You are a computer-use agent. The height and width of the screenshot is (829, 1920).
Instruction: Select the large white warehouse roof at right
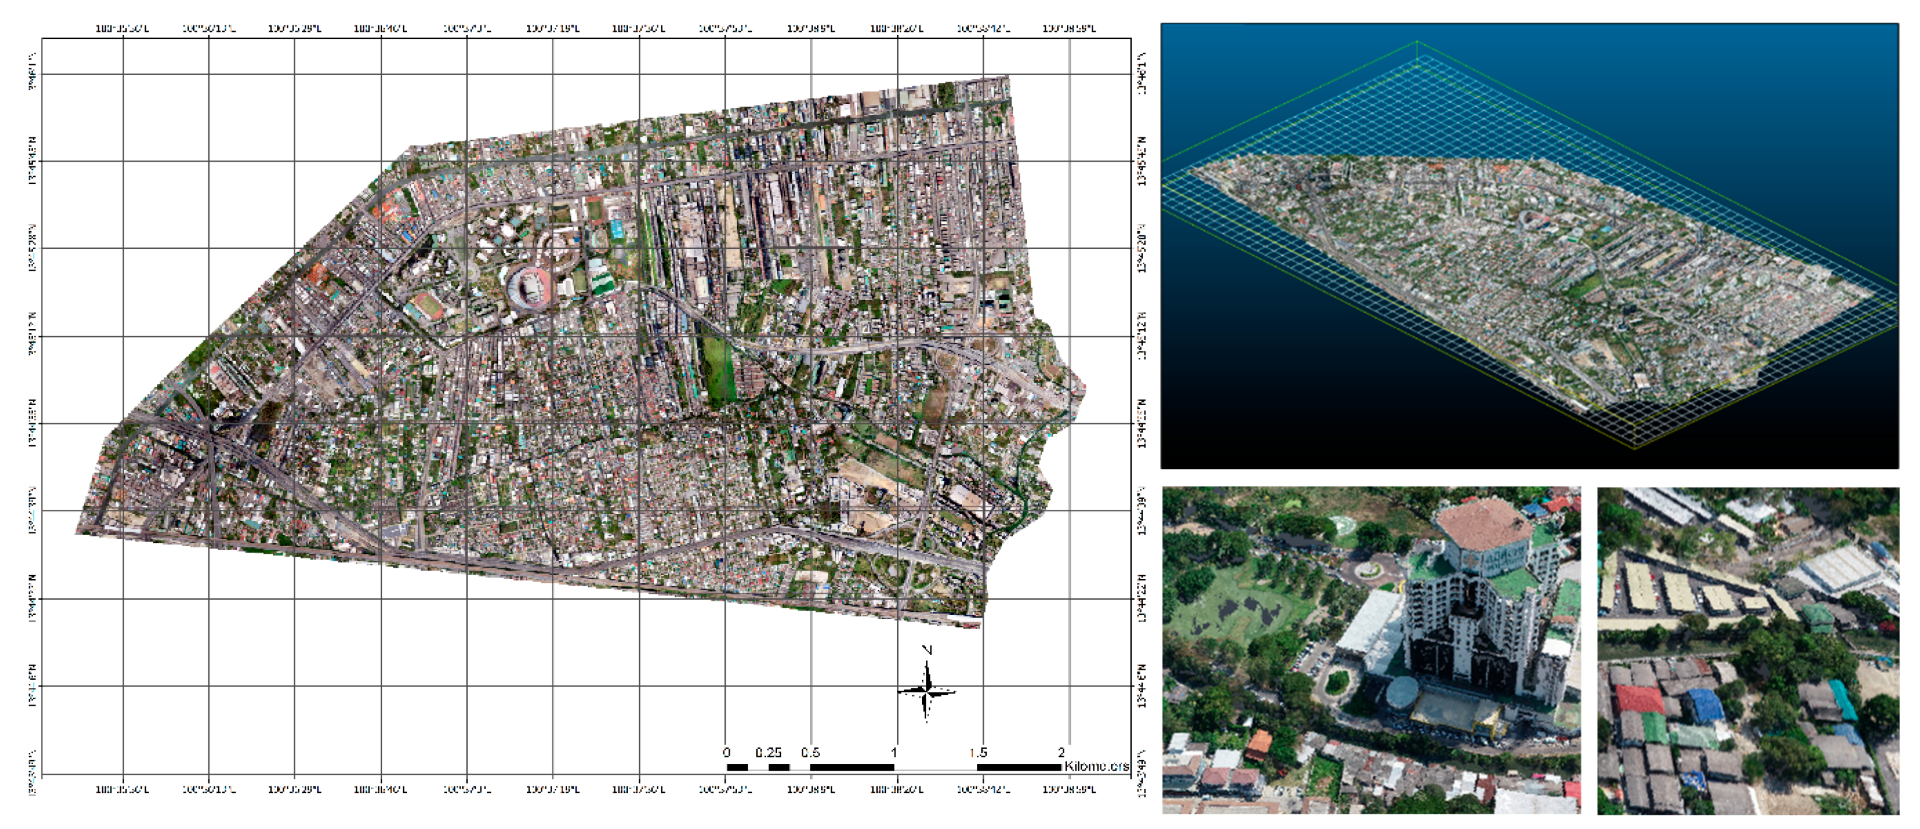coord(1845,572)
